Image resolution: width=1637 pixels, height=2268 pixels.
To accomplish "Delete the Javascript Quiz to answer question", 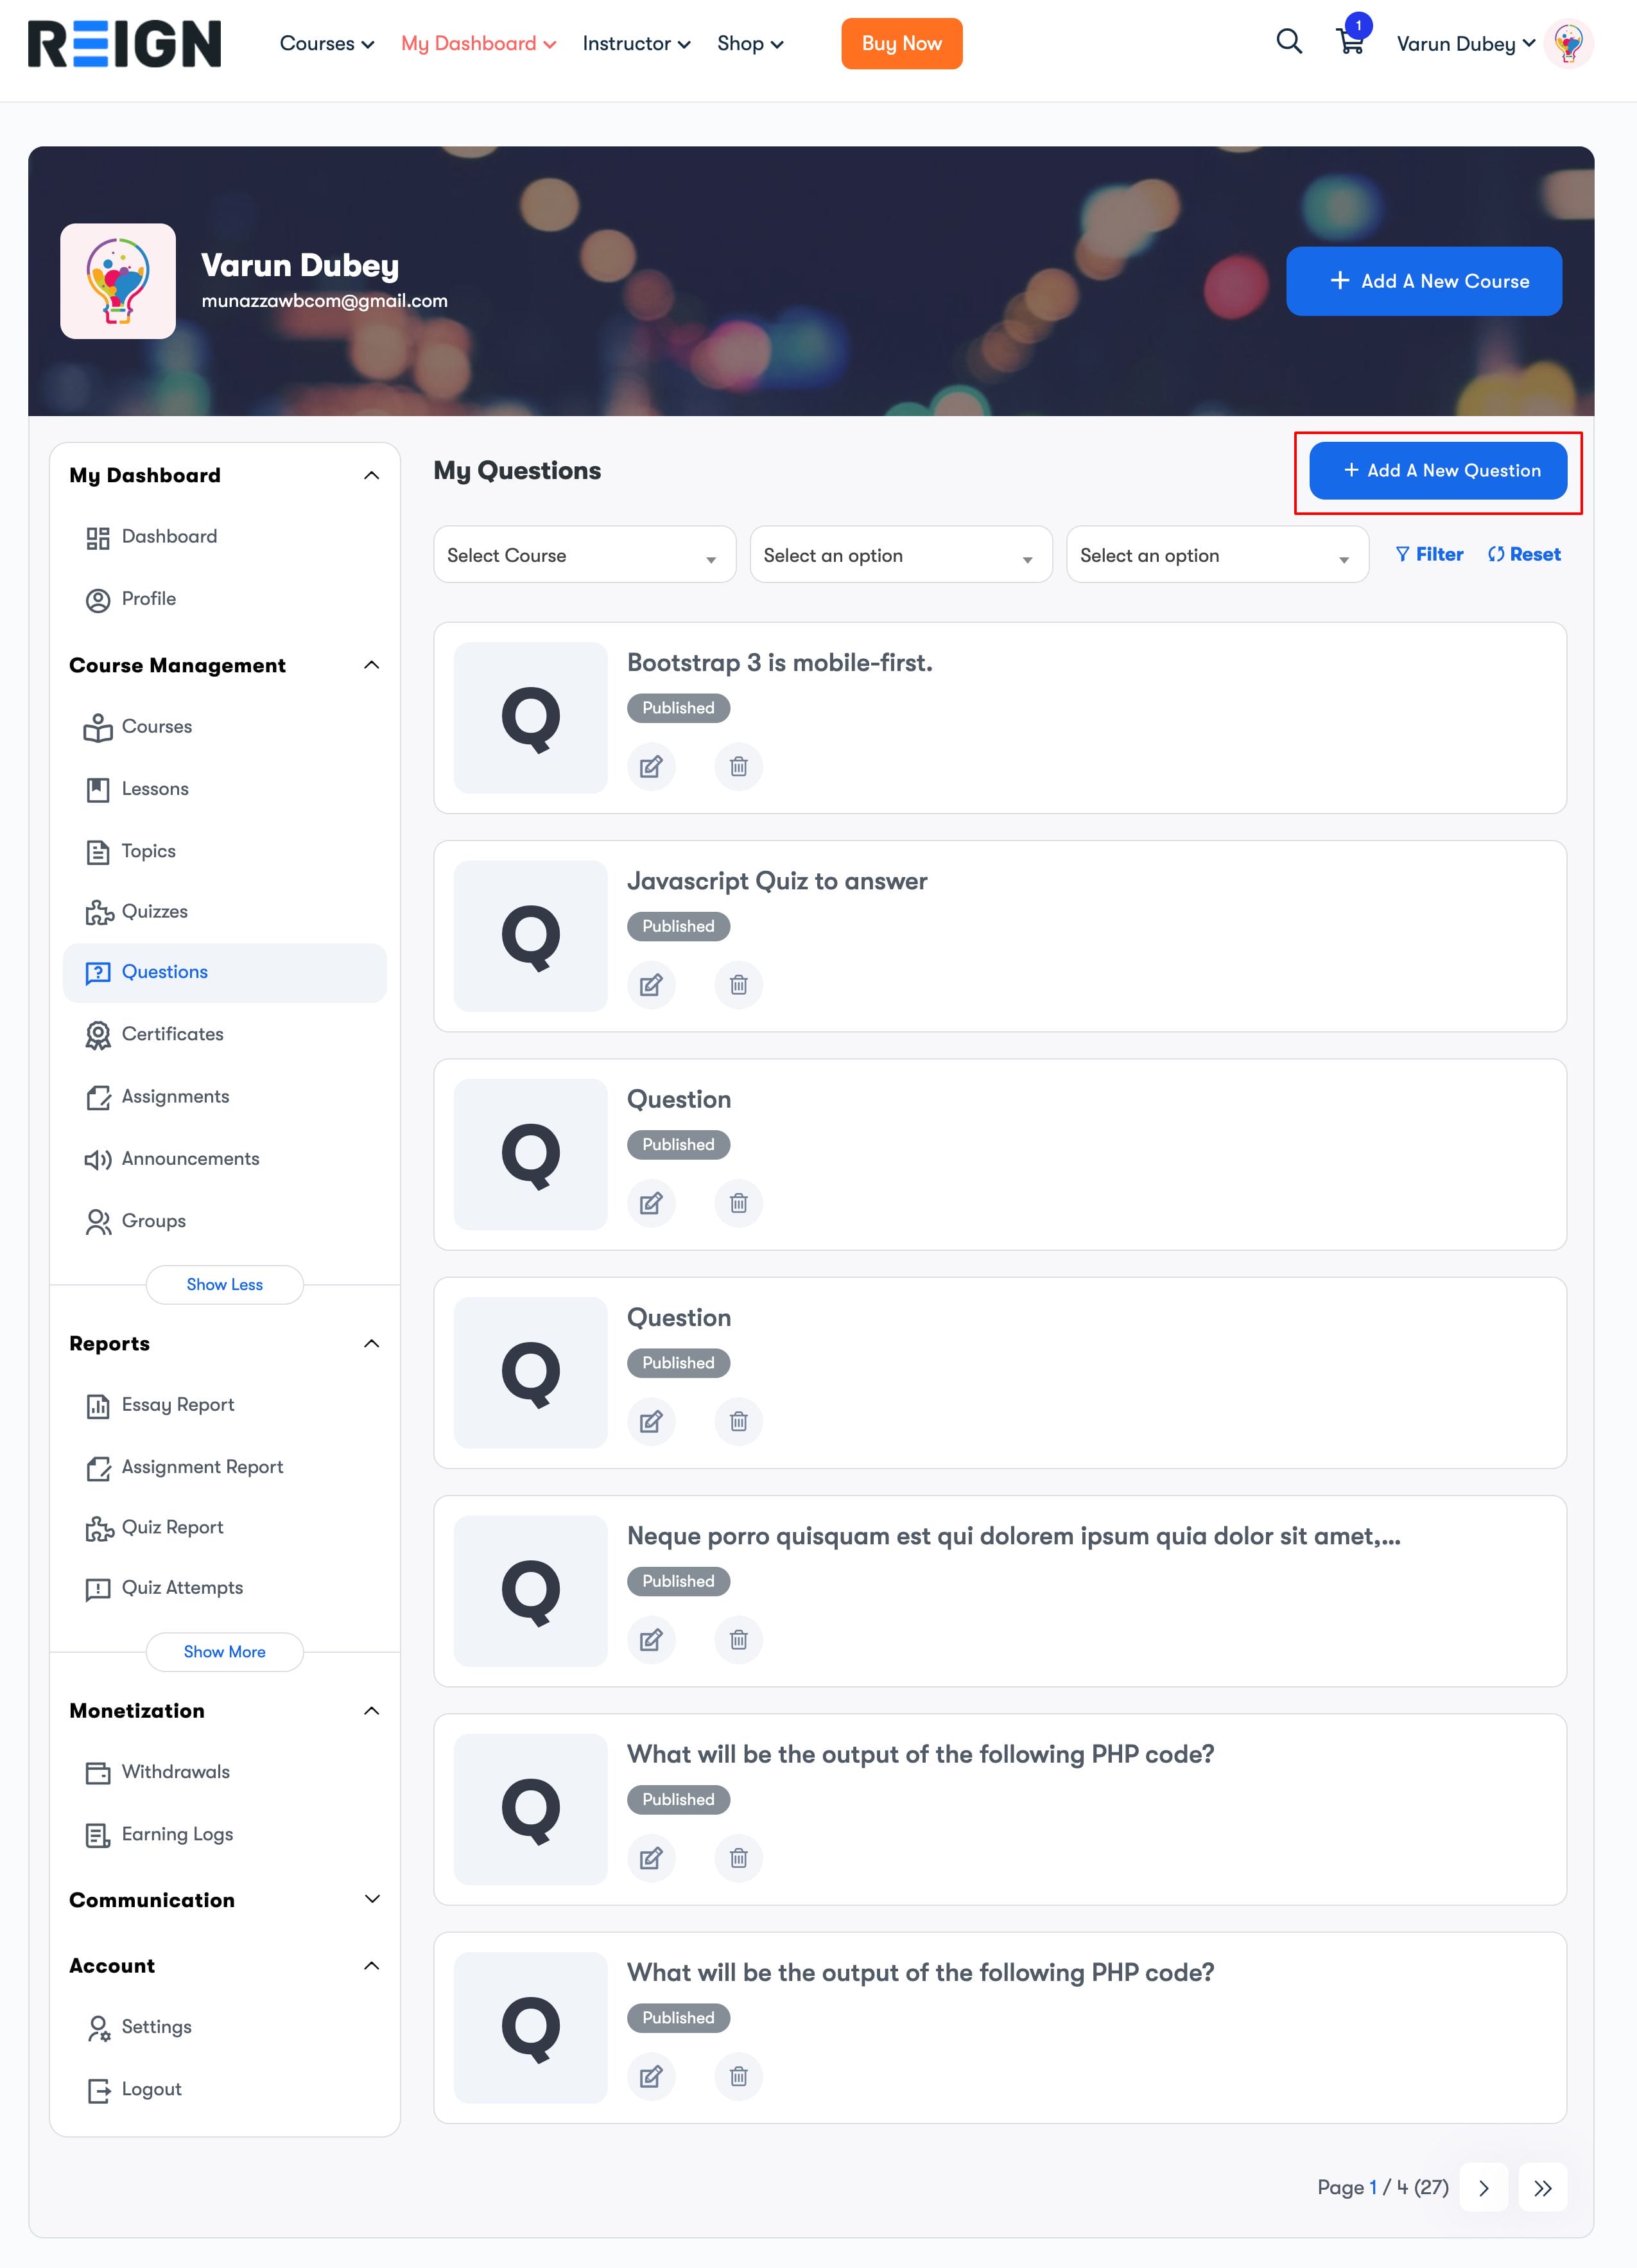I will point(738,985).
